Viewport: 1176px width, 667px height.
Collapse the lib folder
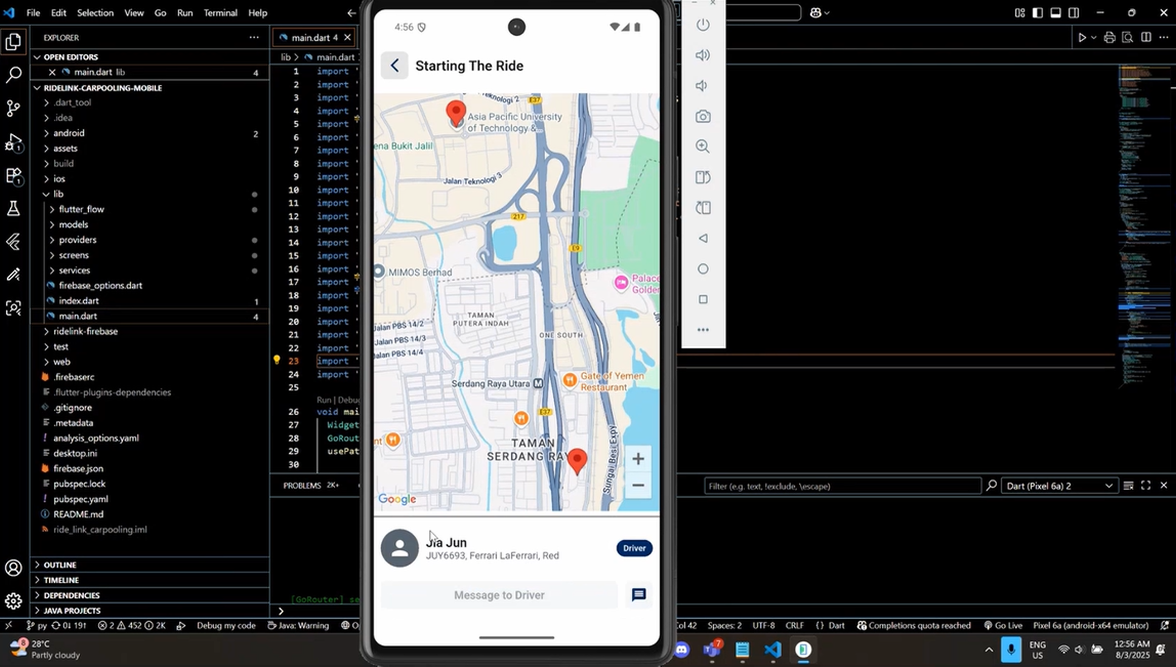coord(58,194)
